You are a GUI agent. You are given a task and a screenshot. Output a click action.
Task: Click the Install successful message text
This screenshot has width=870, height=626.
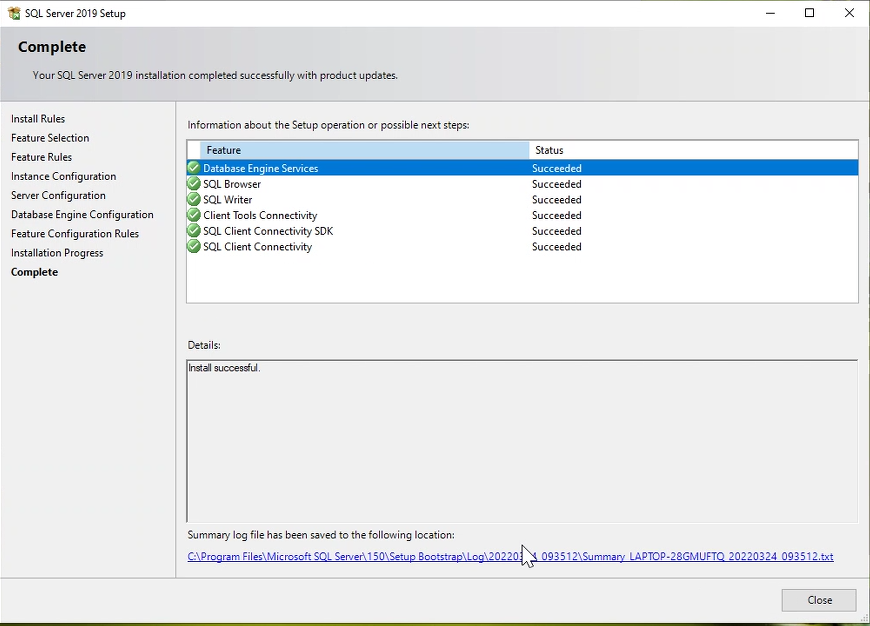tap(224, 367)
